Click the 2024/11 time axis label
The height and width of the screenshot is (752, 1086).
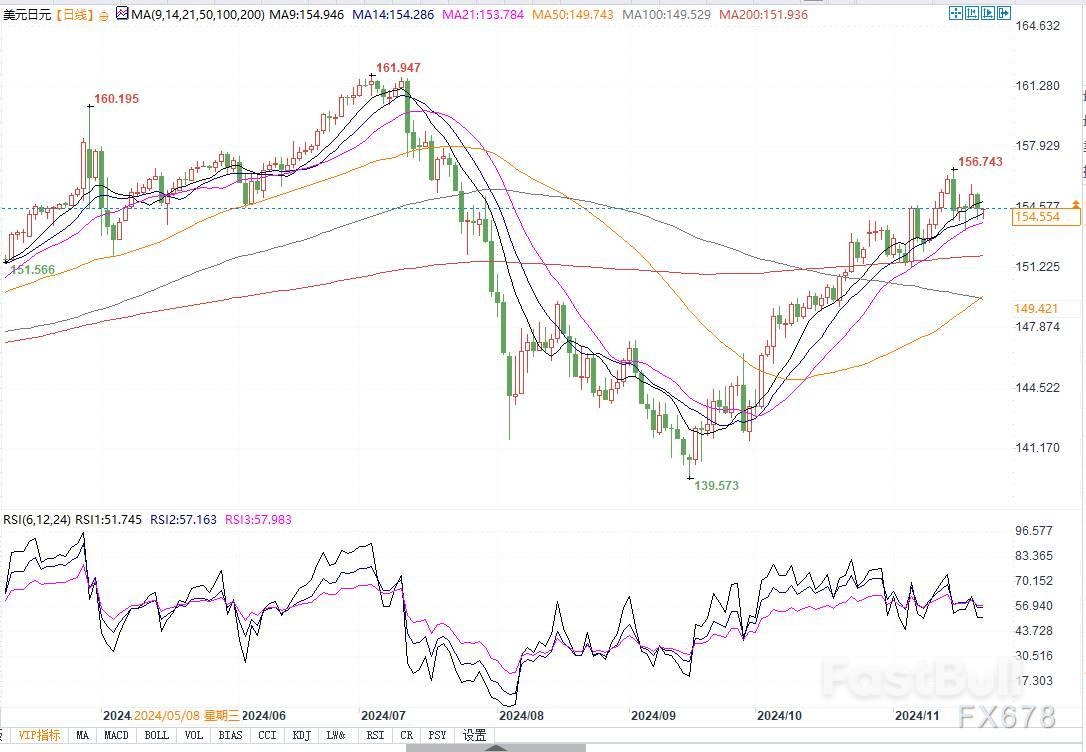(x=917, y=715)
